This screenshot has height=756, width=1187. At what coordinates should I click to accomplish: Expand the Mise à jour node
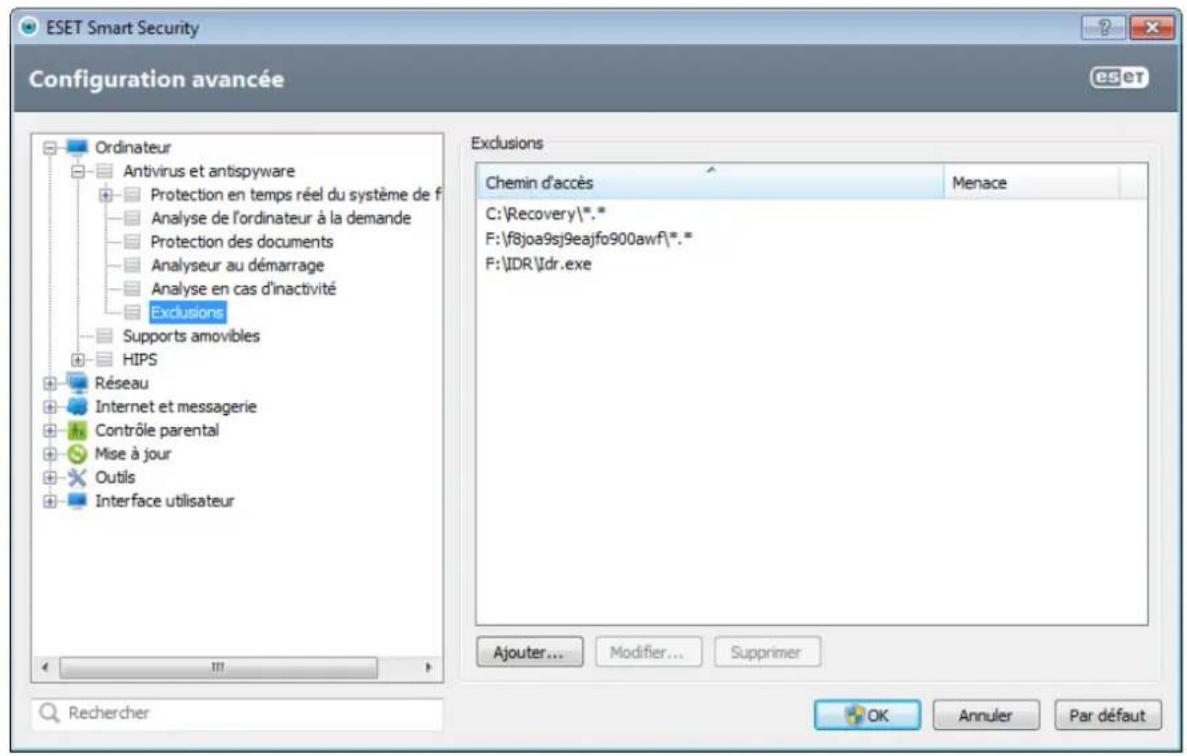click(50, 453)
